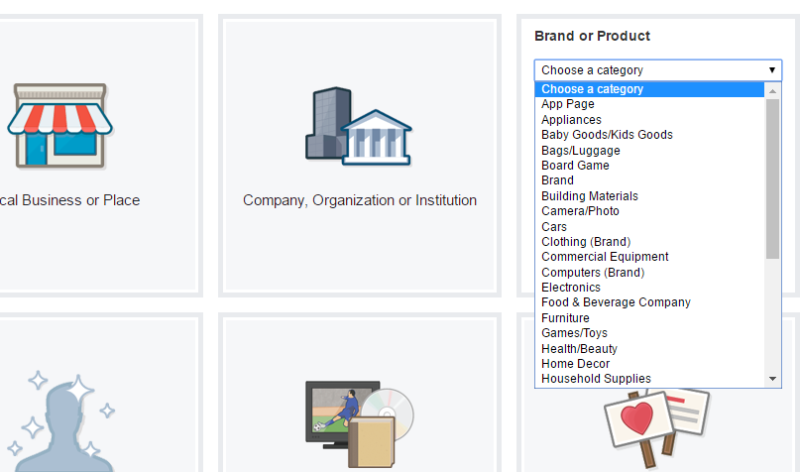Select App Page from the category list
The image size is (800, 472).
pyautogui.click(x=649, y=104)
